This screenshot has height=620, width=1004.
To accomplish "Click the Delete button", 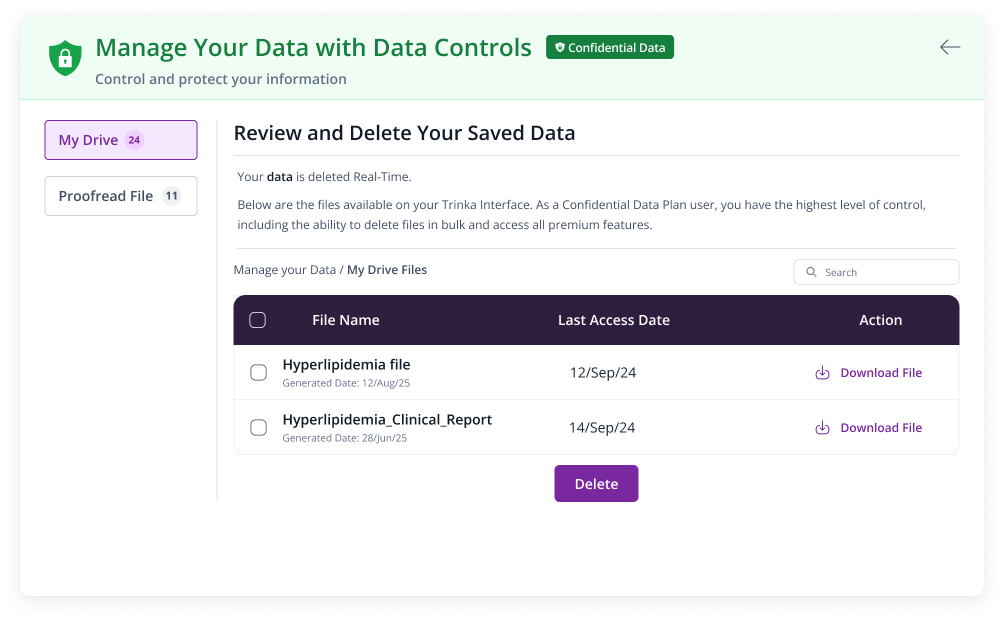I will 596,483.
